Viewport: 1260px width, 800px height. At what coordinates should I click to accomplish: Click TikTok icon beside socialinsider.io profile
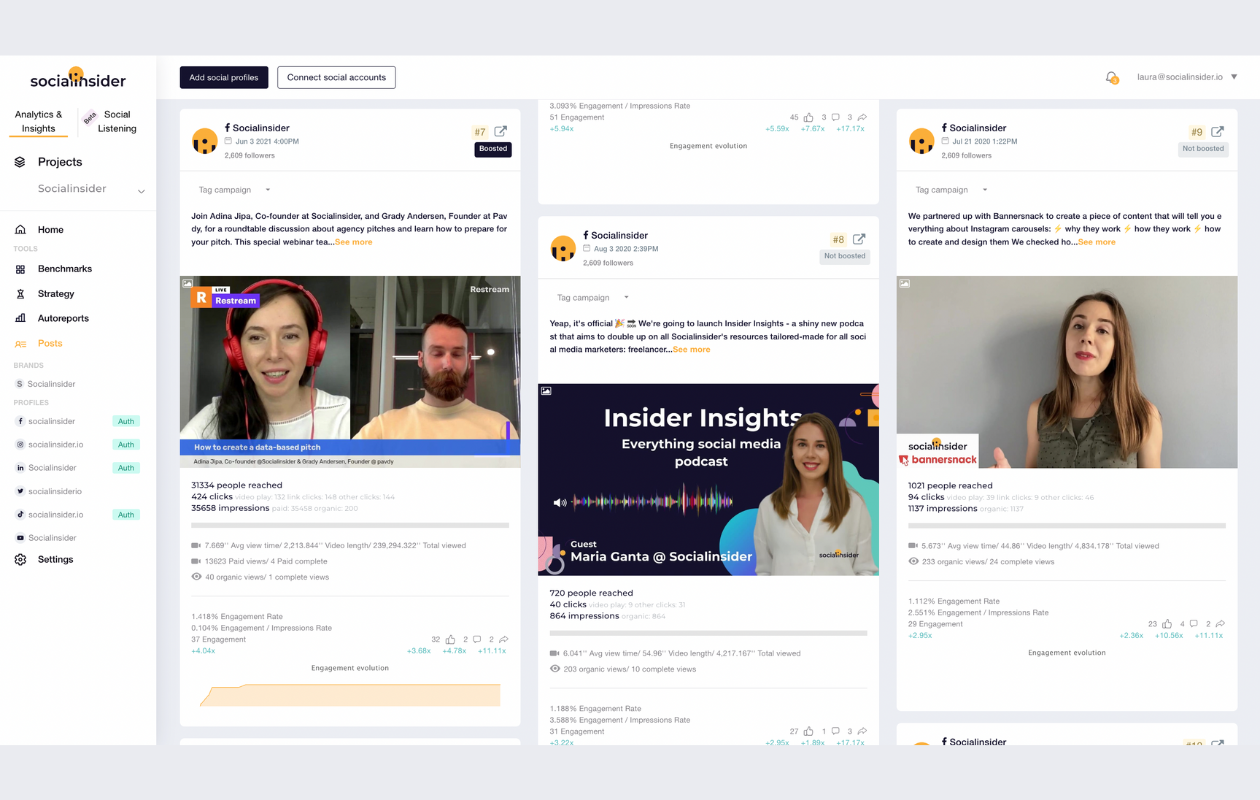[20, 515]
